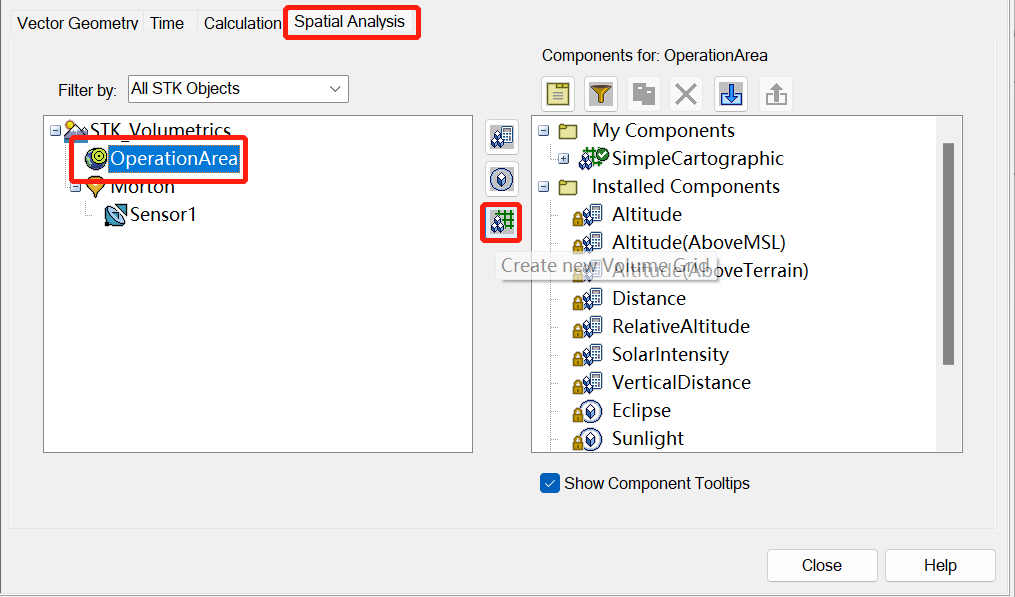The image size is (1015, 597).
Task: Open the Calculation tab
Action: click(242, 23)
